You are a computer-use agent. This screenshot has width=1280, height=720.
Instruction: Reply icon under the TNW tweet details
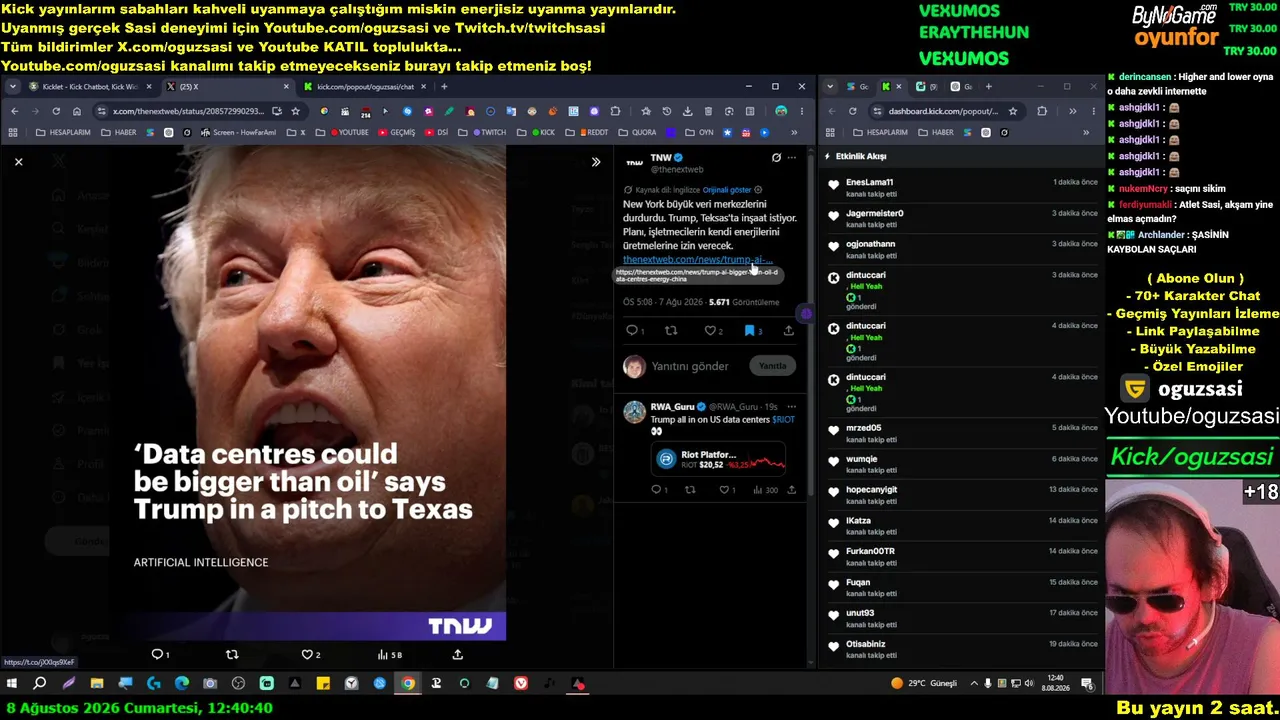tap(634, 330)
